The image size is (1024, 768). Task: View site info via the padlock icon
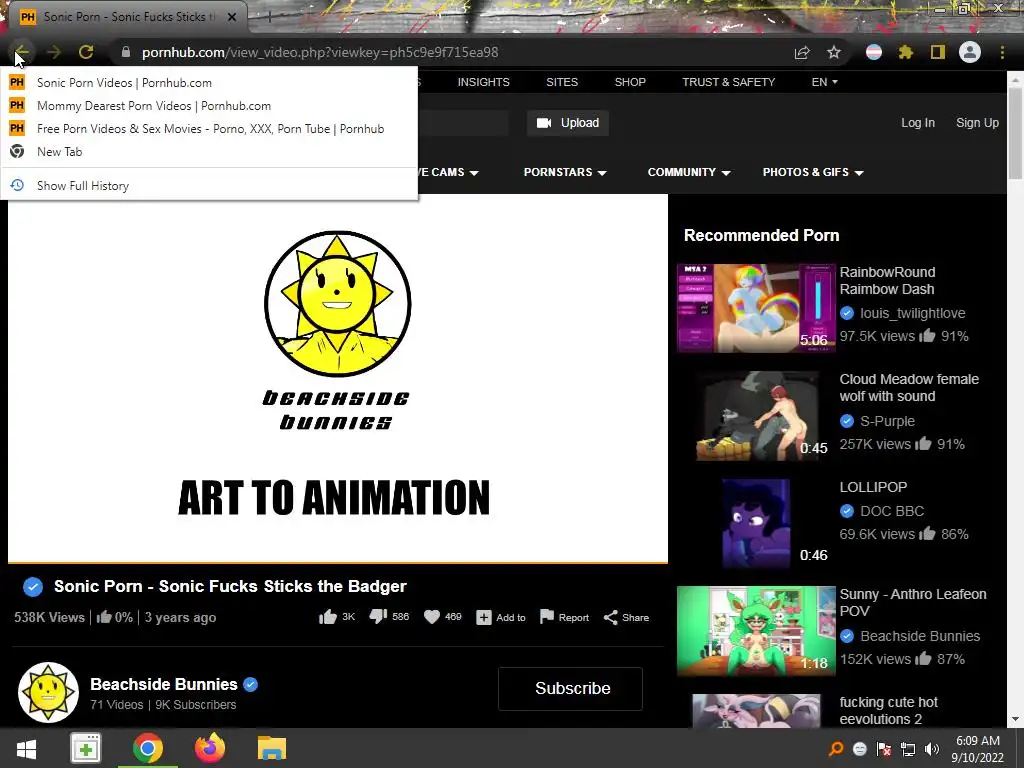pyautogui.click(x=125, y=52)
